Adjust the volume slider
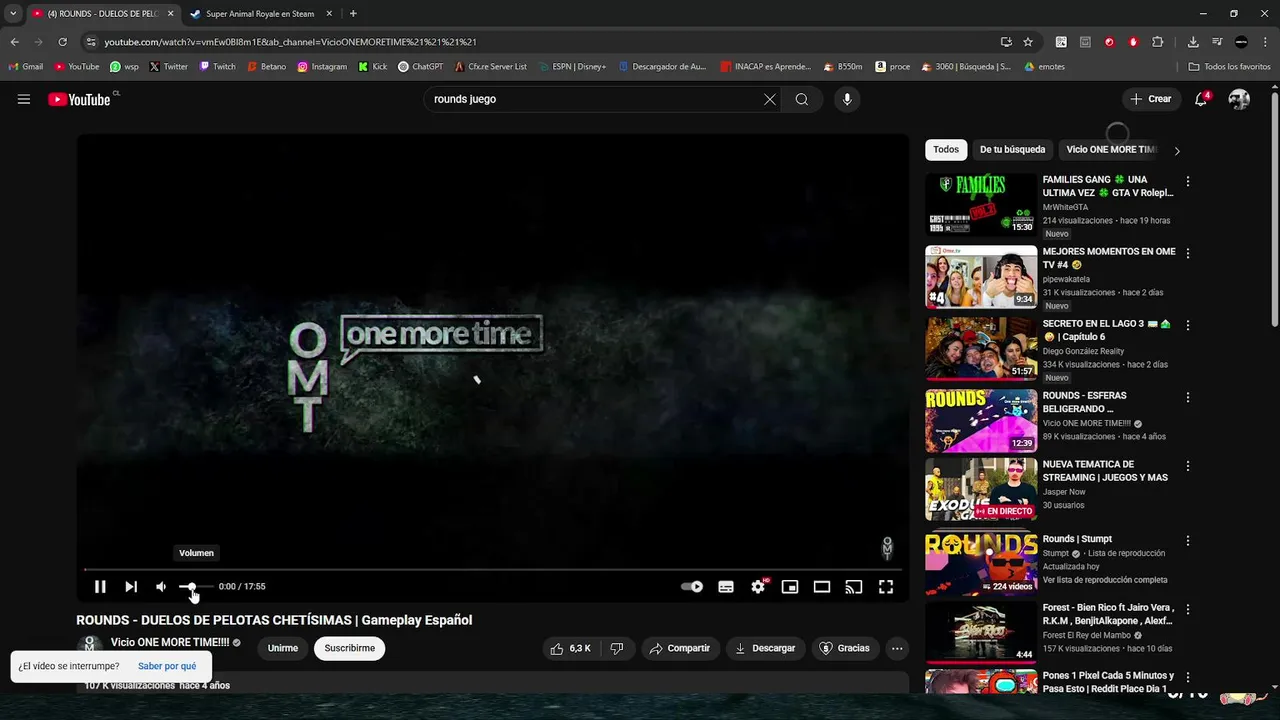Screen dimensions: 1280x720 click(195, 587)
